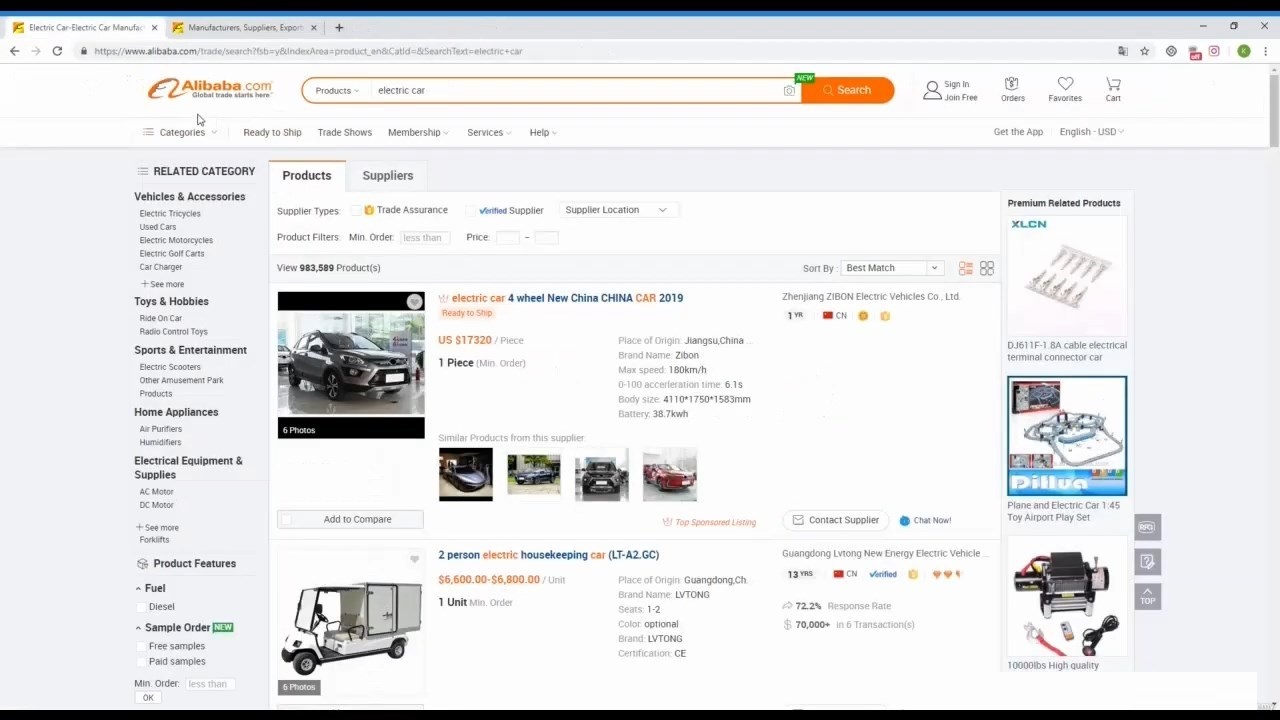The width and height of the screenshot is (1280, 720).
Task: Reload the page with refresh icon
Action: pos(57,51)
